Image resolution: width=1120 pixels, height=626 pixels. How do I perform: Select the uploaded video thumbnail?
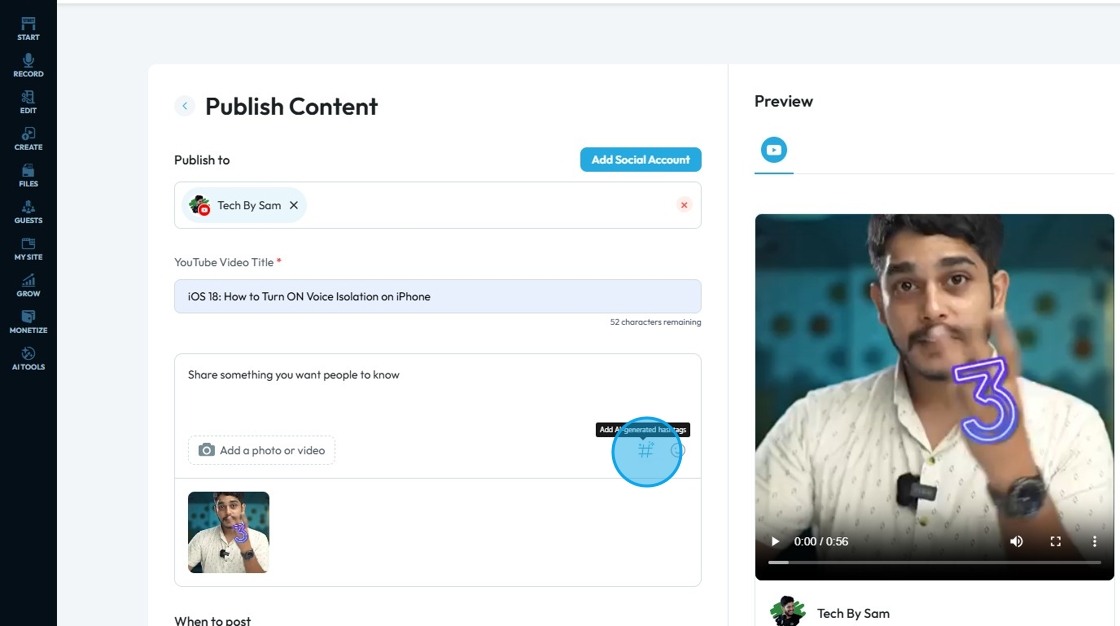pyautogui.click(x=229, y=532)
